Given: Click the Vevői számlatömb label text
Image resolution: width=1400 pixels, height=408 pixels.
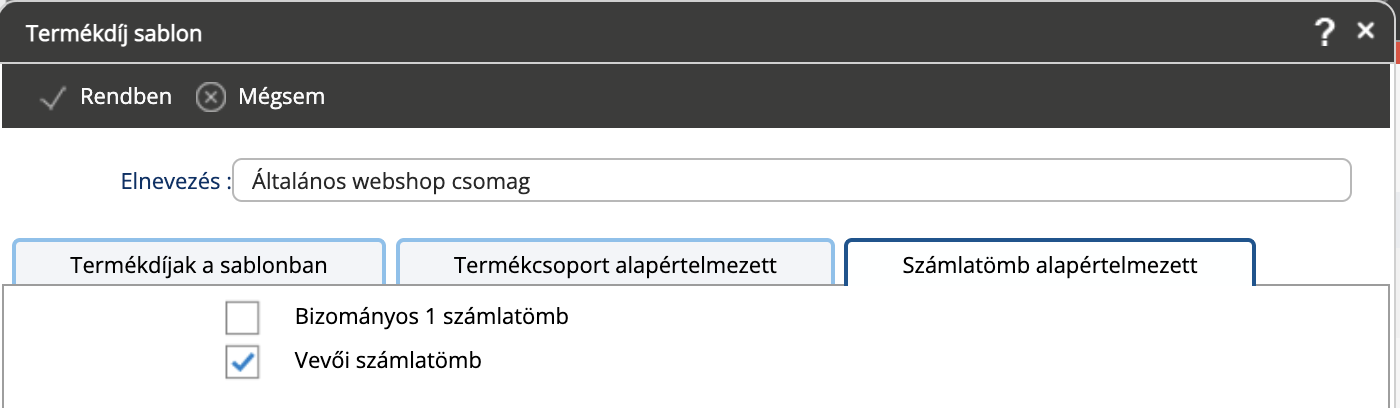Looking at the screenshot, I should 389,360.
